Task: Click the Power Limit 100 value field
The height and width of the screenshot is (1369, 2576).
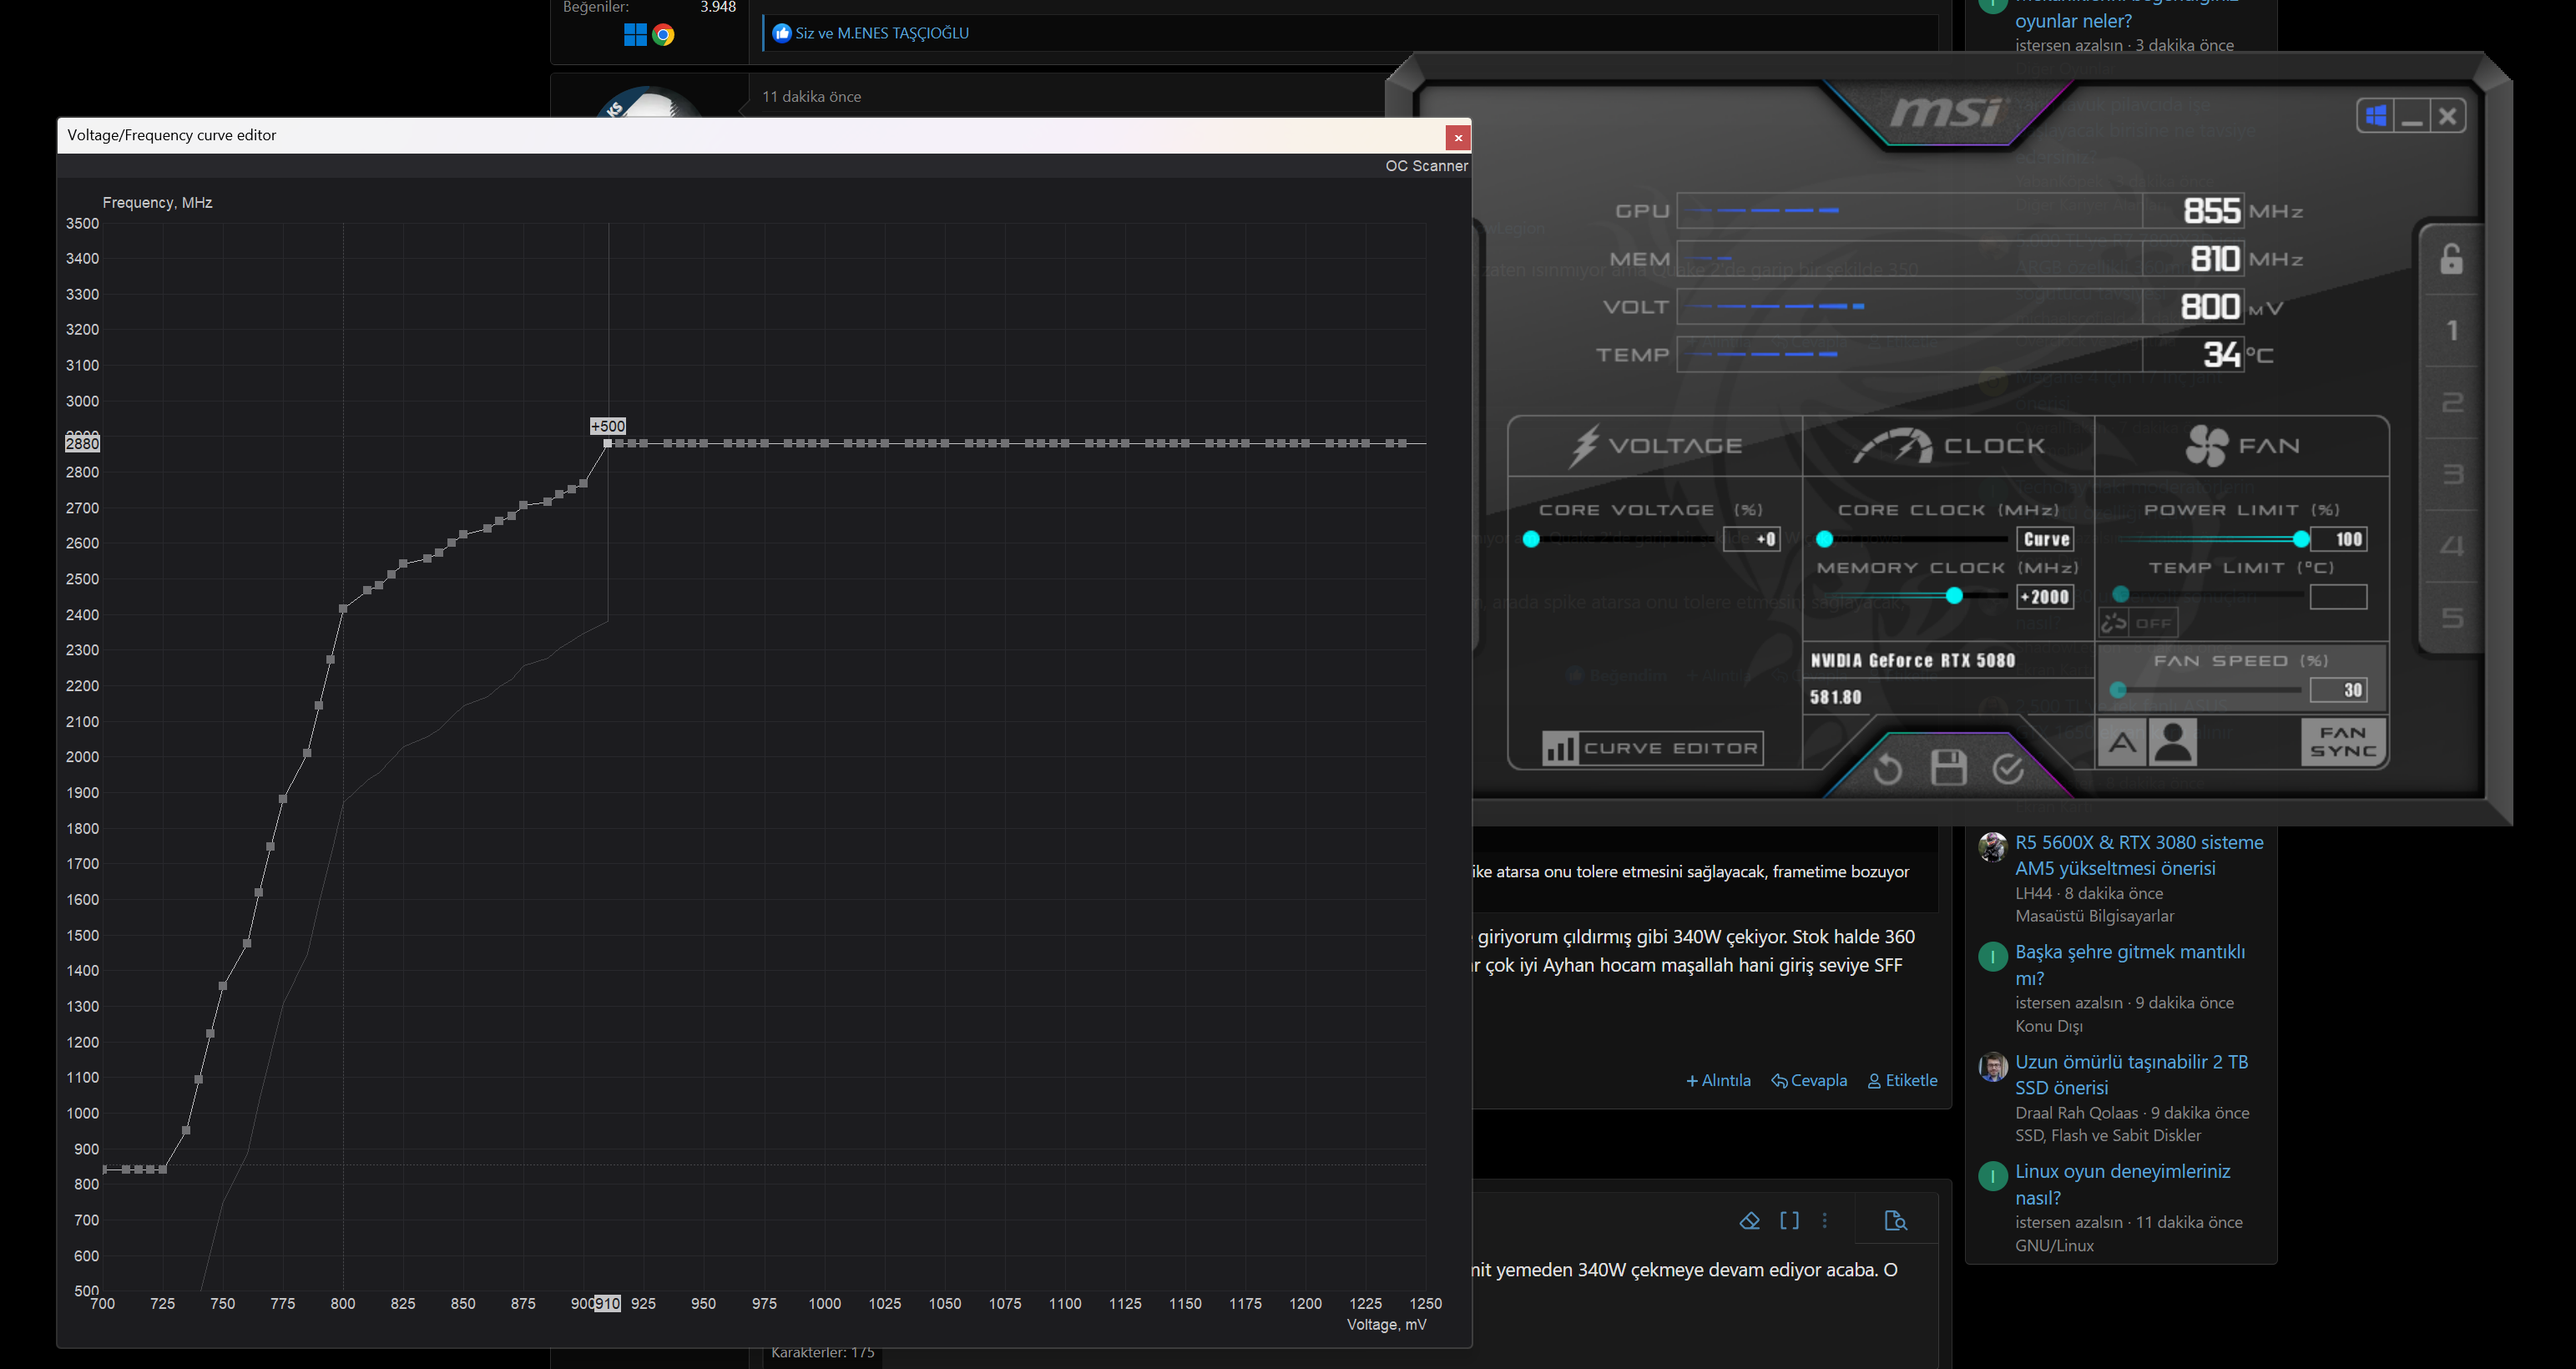Action: click(2339, 540)
